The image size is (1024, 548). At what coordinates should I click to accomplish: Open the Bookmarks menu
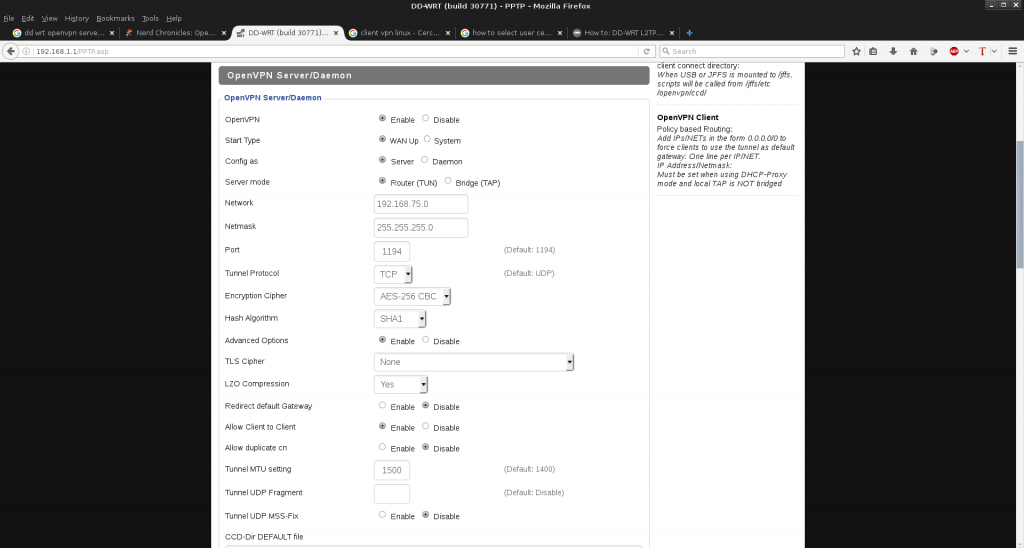115,18
